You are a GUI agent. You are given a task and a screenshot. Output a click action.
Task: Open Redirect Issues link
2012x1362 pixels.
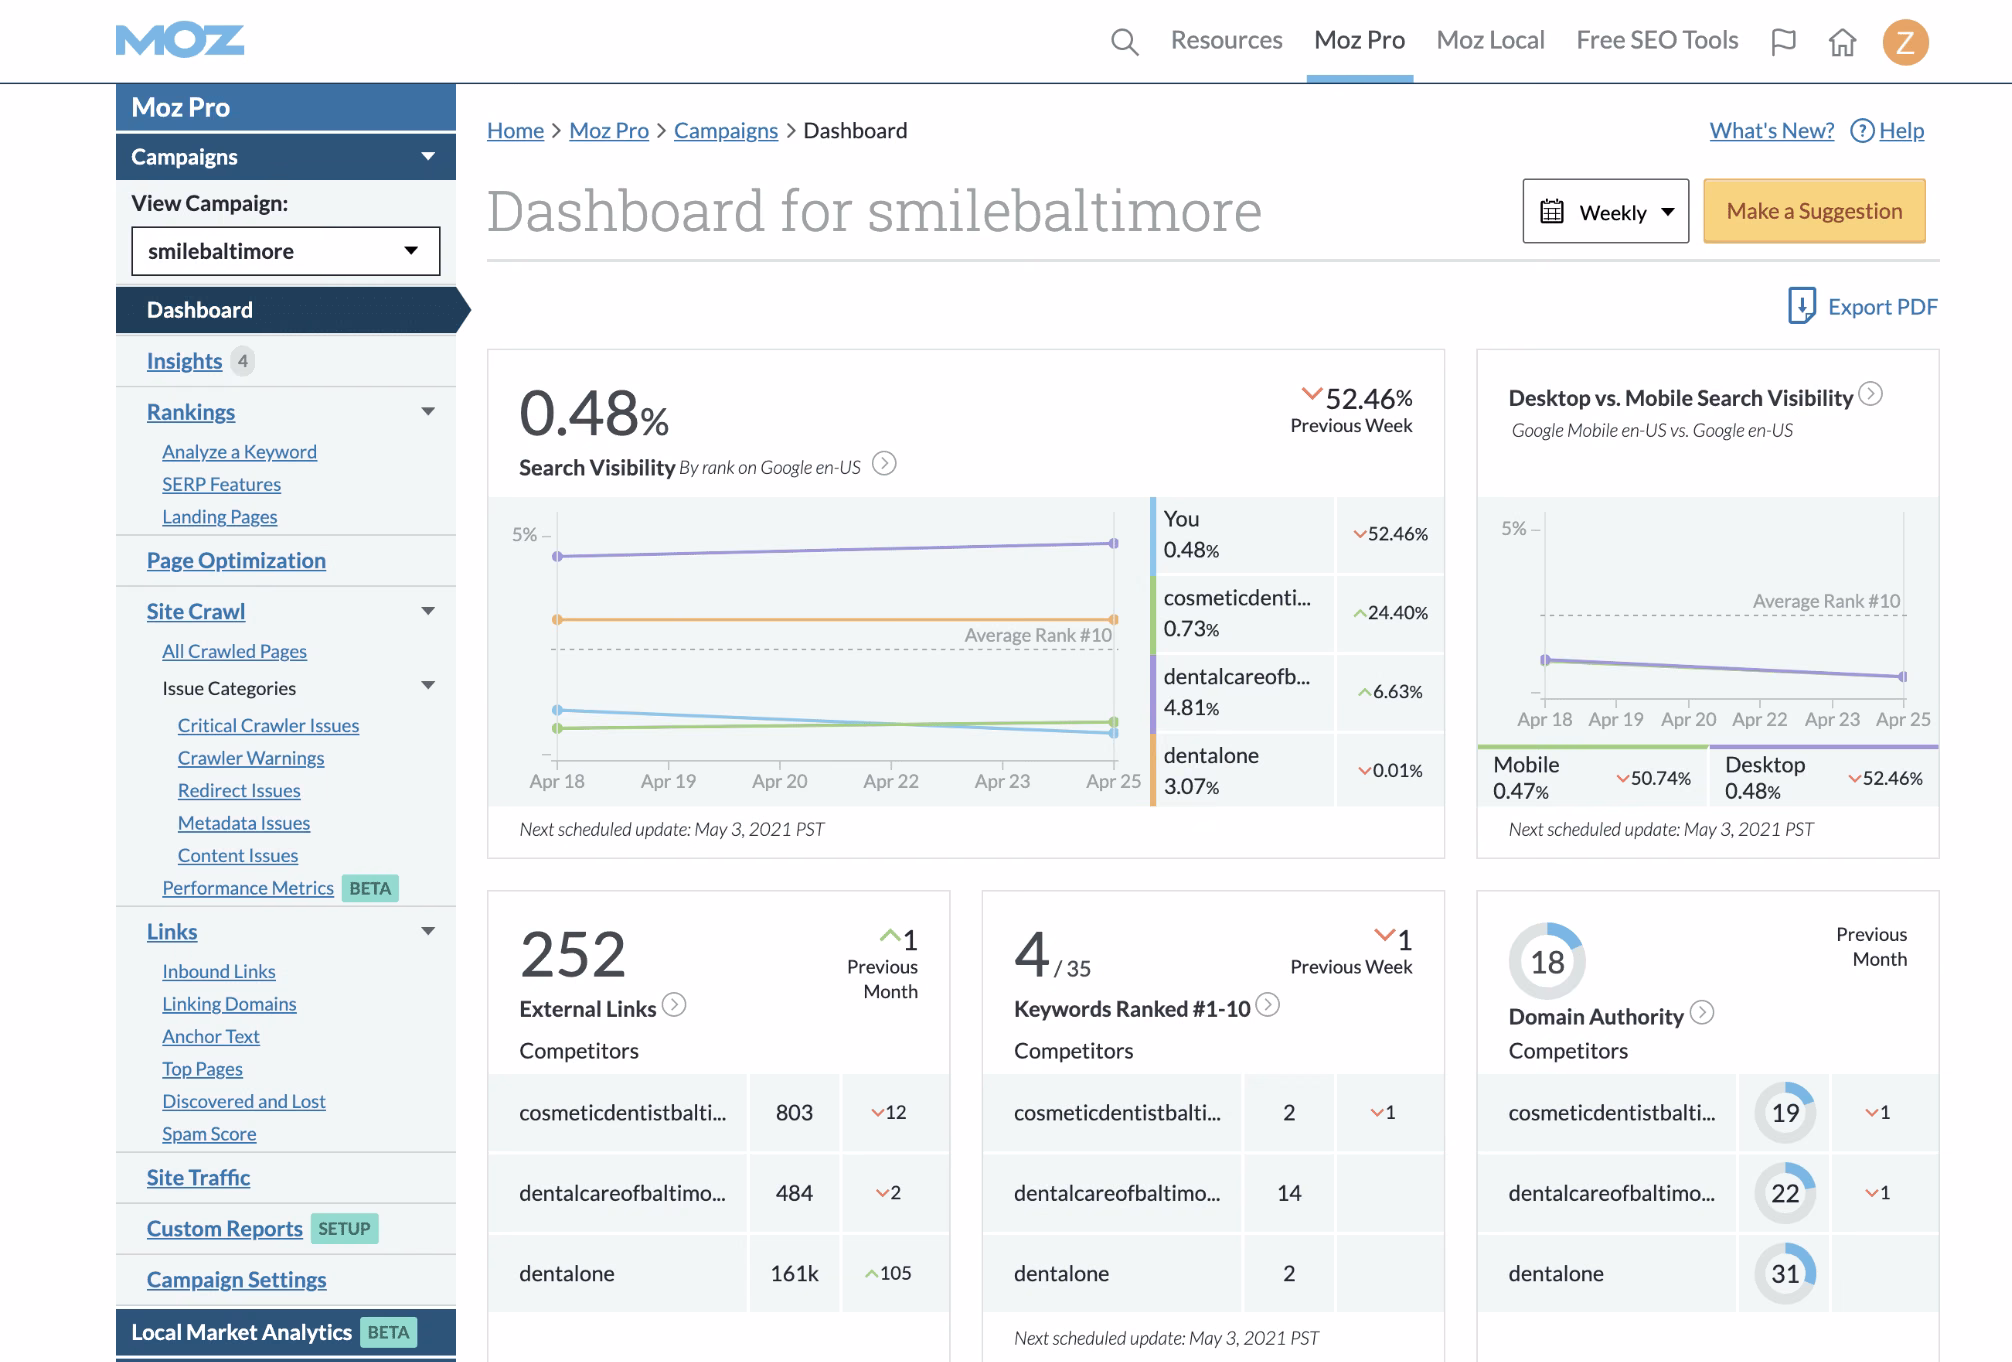pos(238,791)
